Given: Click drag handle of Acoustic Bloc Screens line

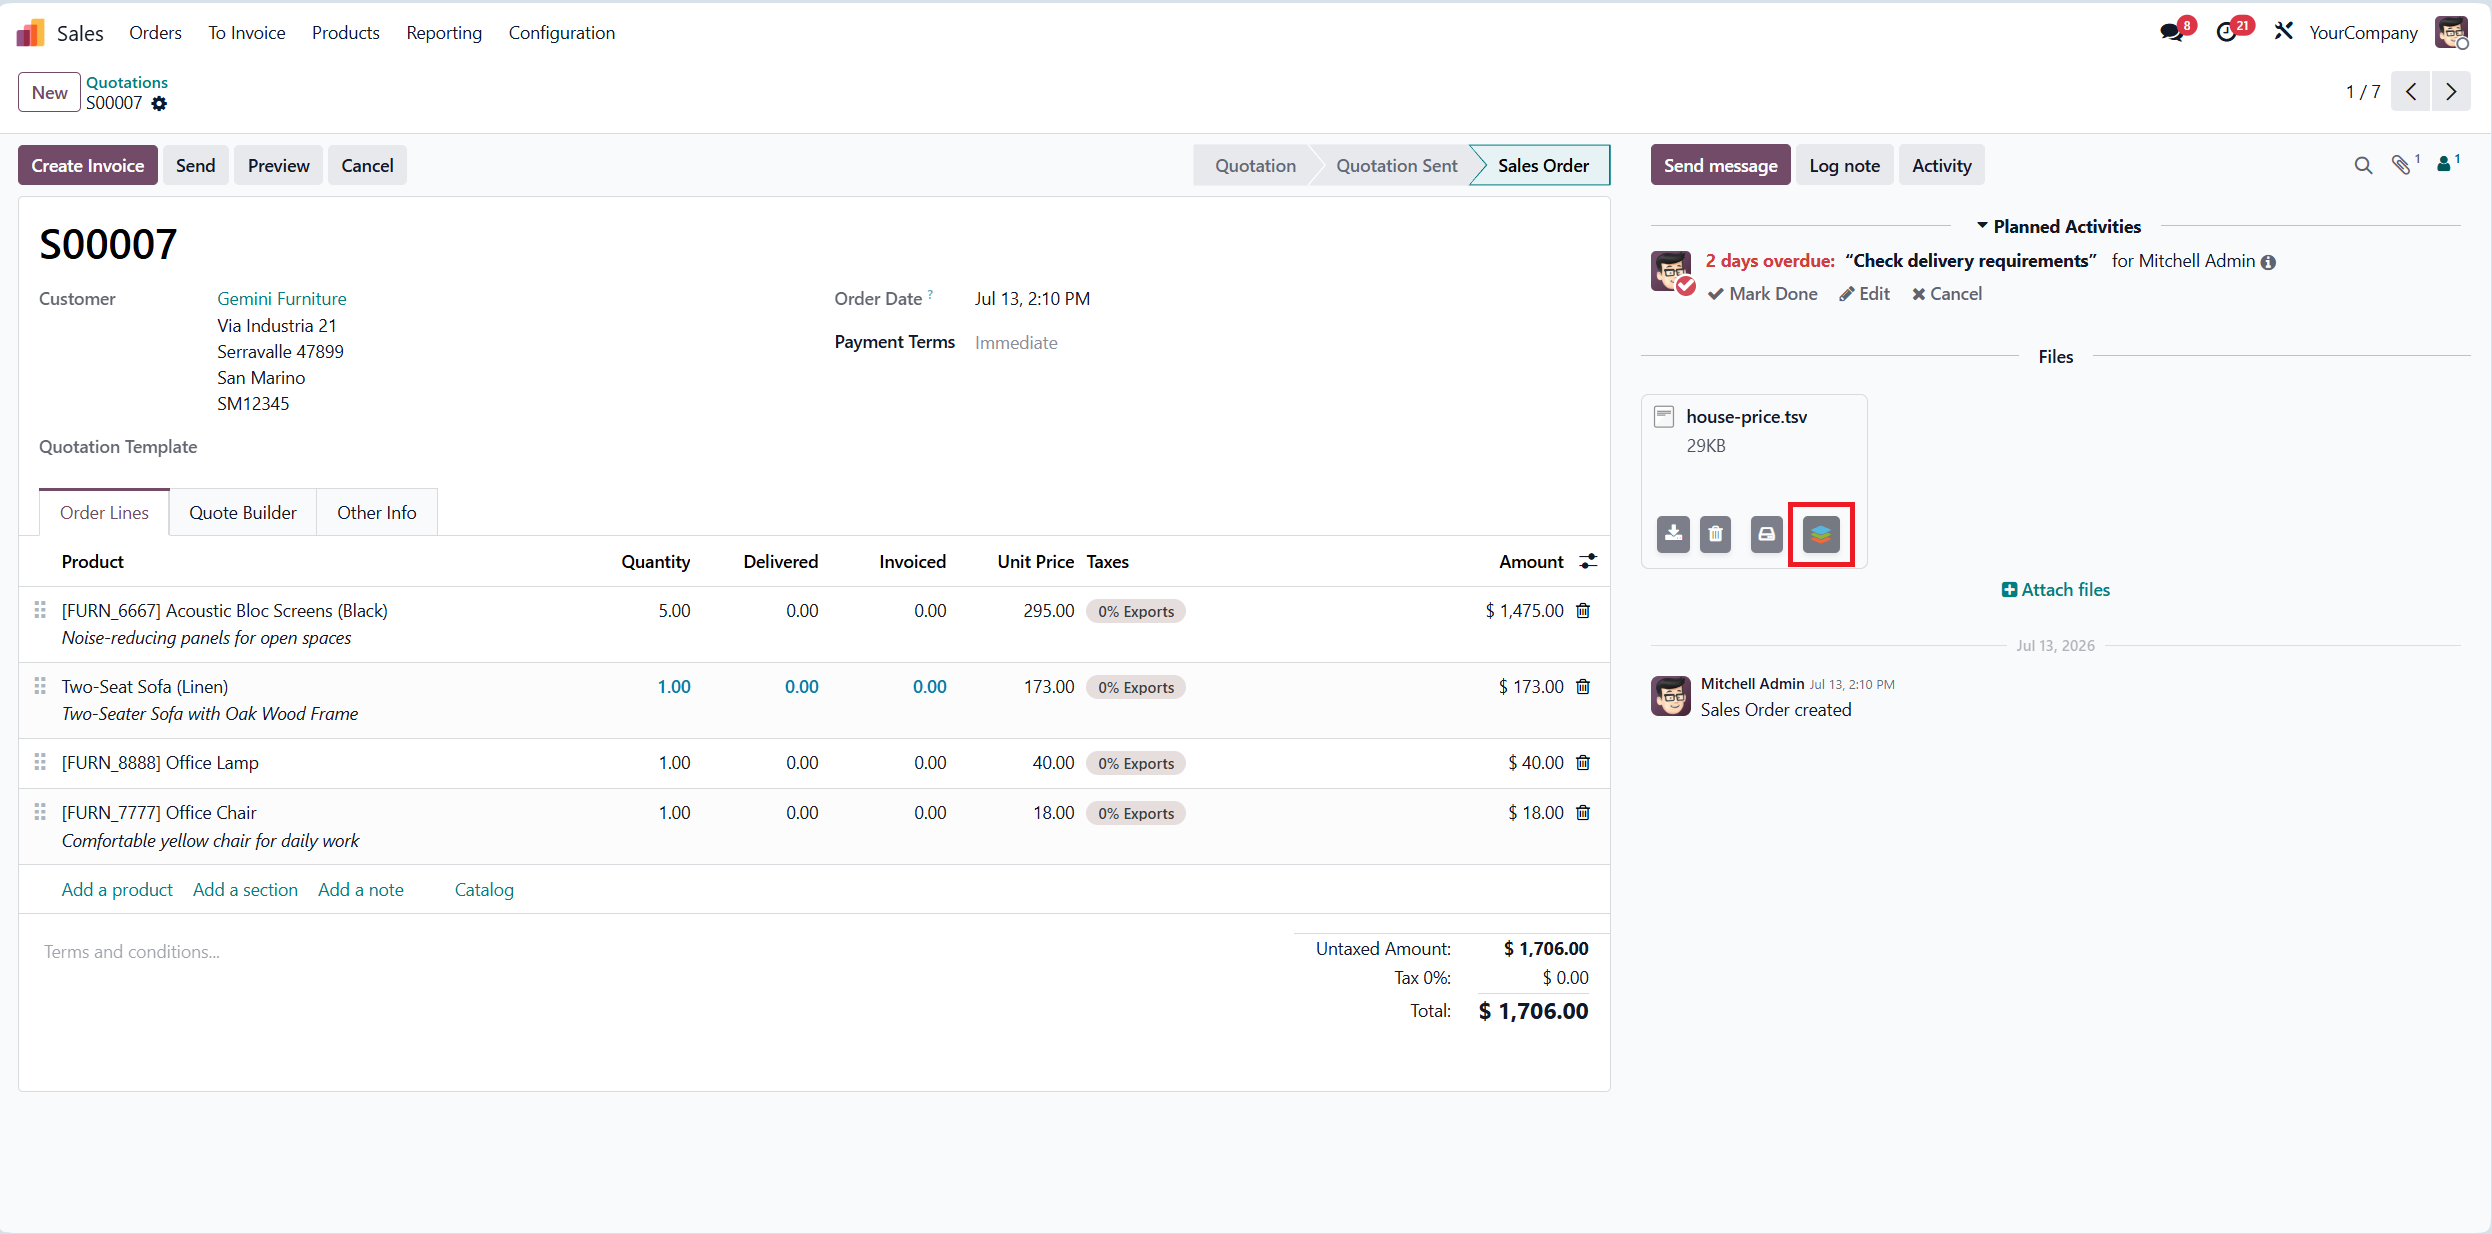Looking at the screenshot, I should (40, 610).
